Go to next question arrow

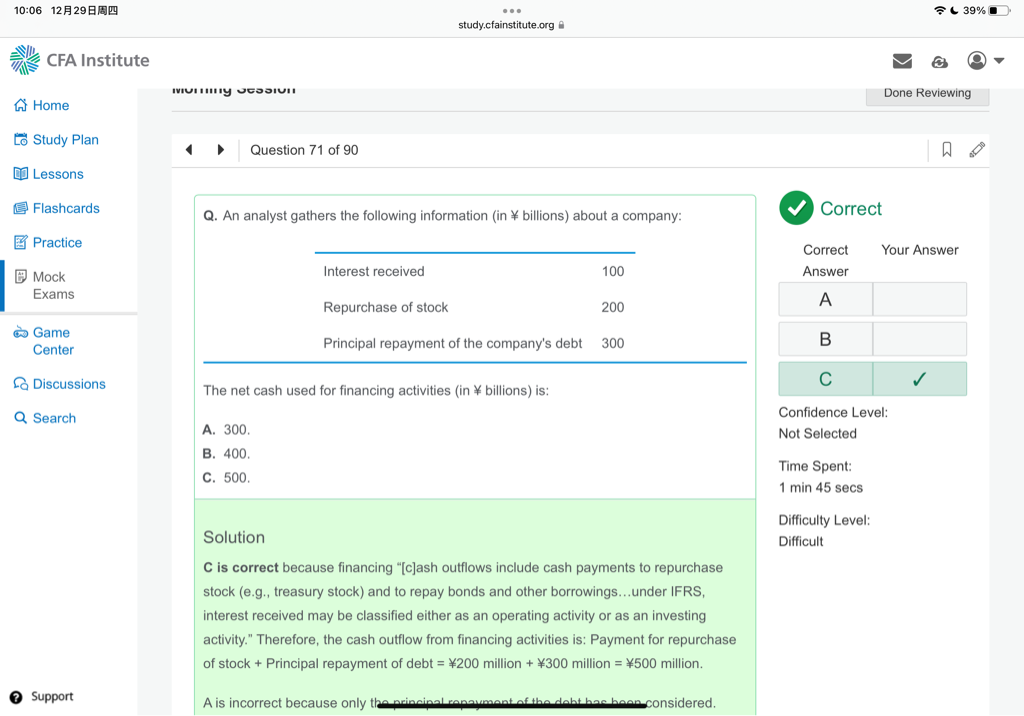click(x=220, y=150)
